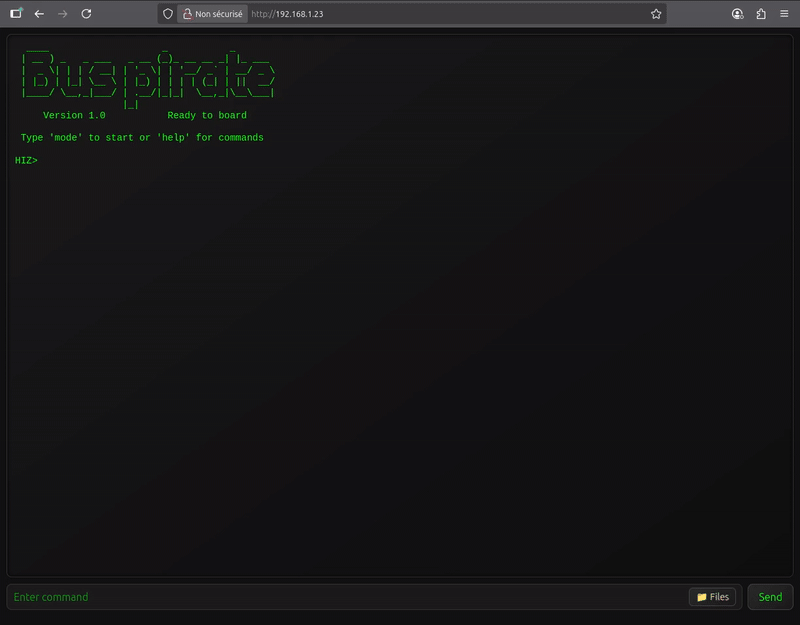Image resolution: width=800 pixels, height=625 pixels.
Task: Open the tracking protection shield icon
Action: point(168,14)
